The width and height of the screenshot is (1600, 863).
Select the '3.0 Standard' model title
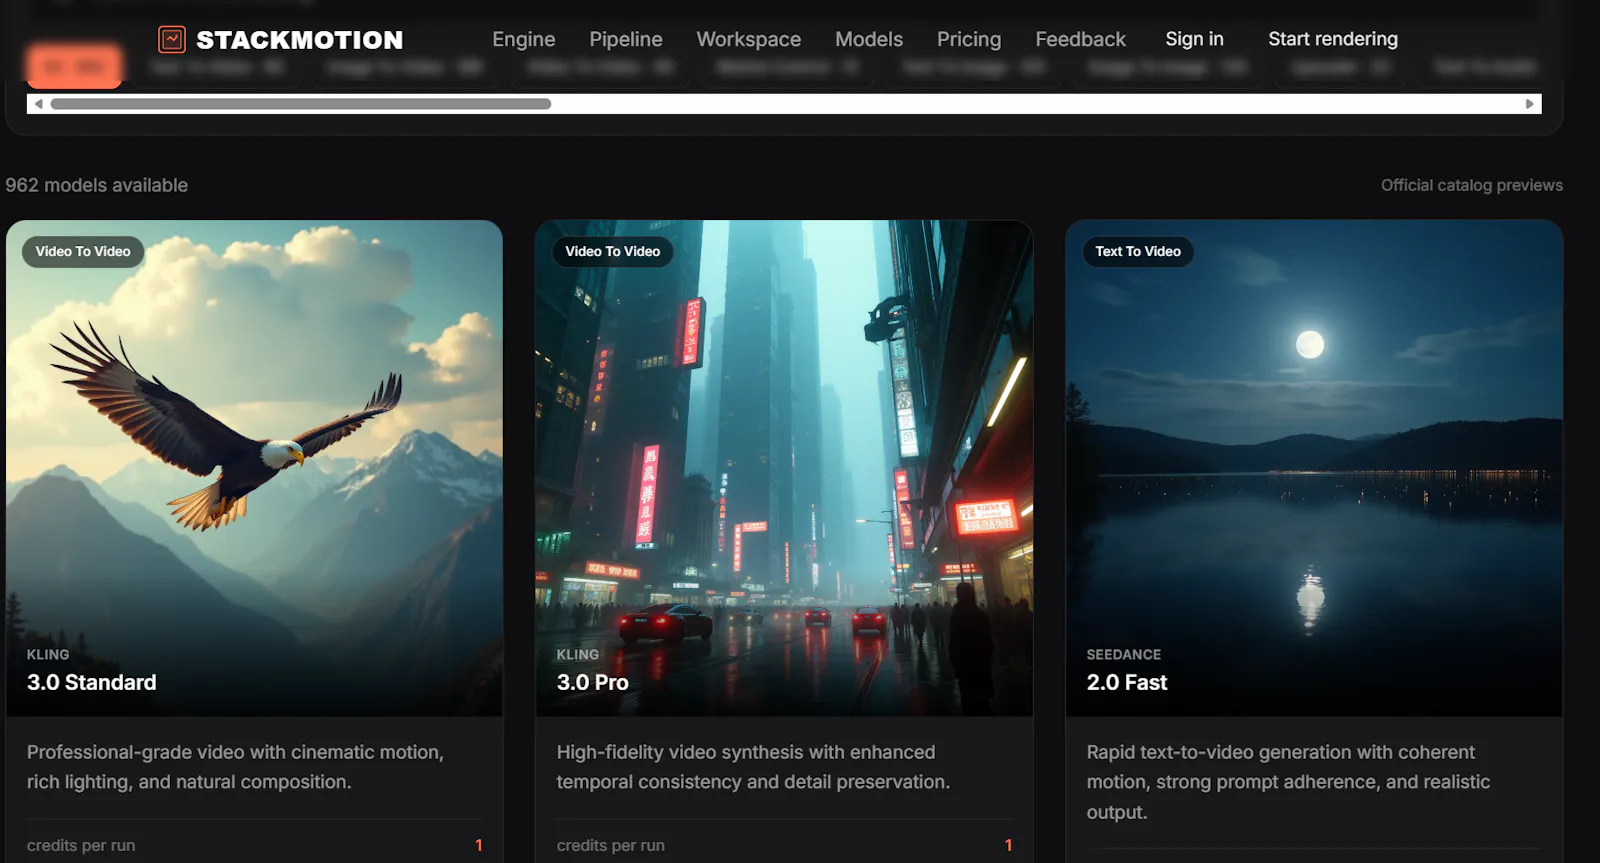coord(91,682)
